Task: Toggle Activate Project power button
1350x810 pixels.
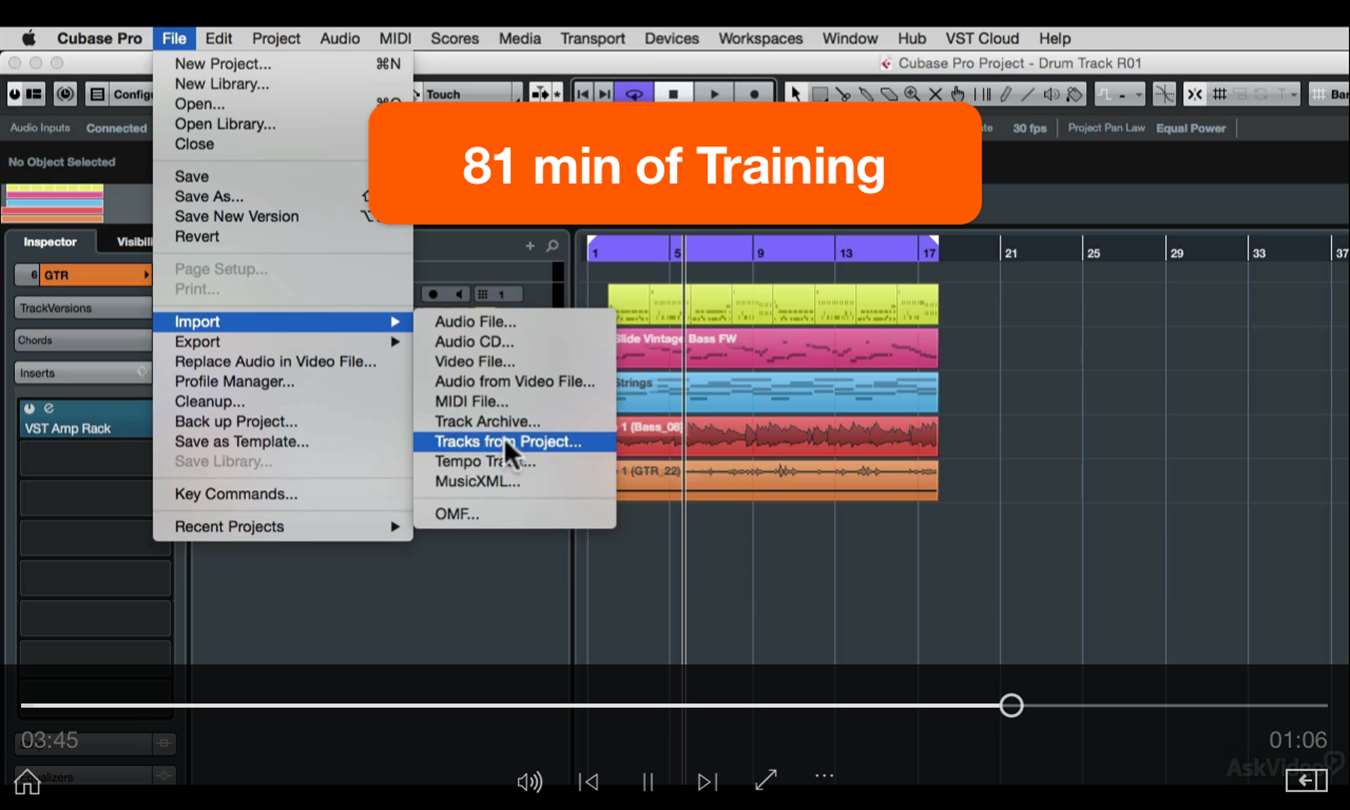Action: (x=13, y=94)
